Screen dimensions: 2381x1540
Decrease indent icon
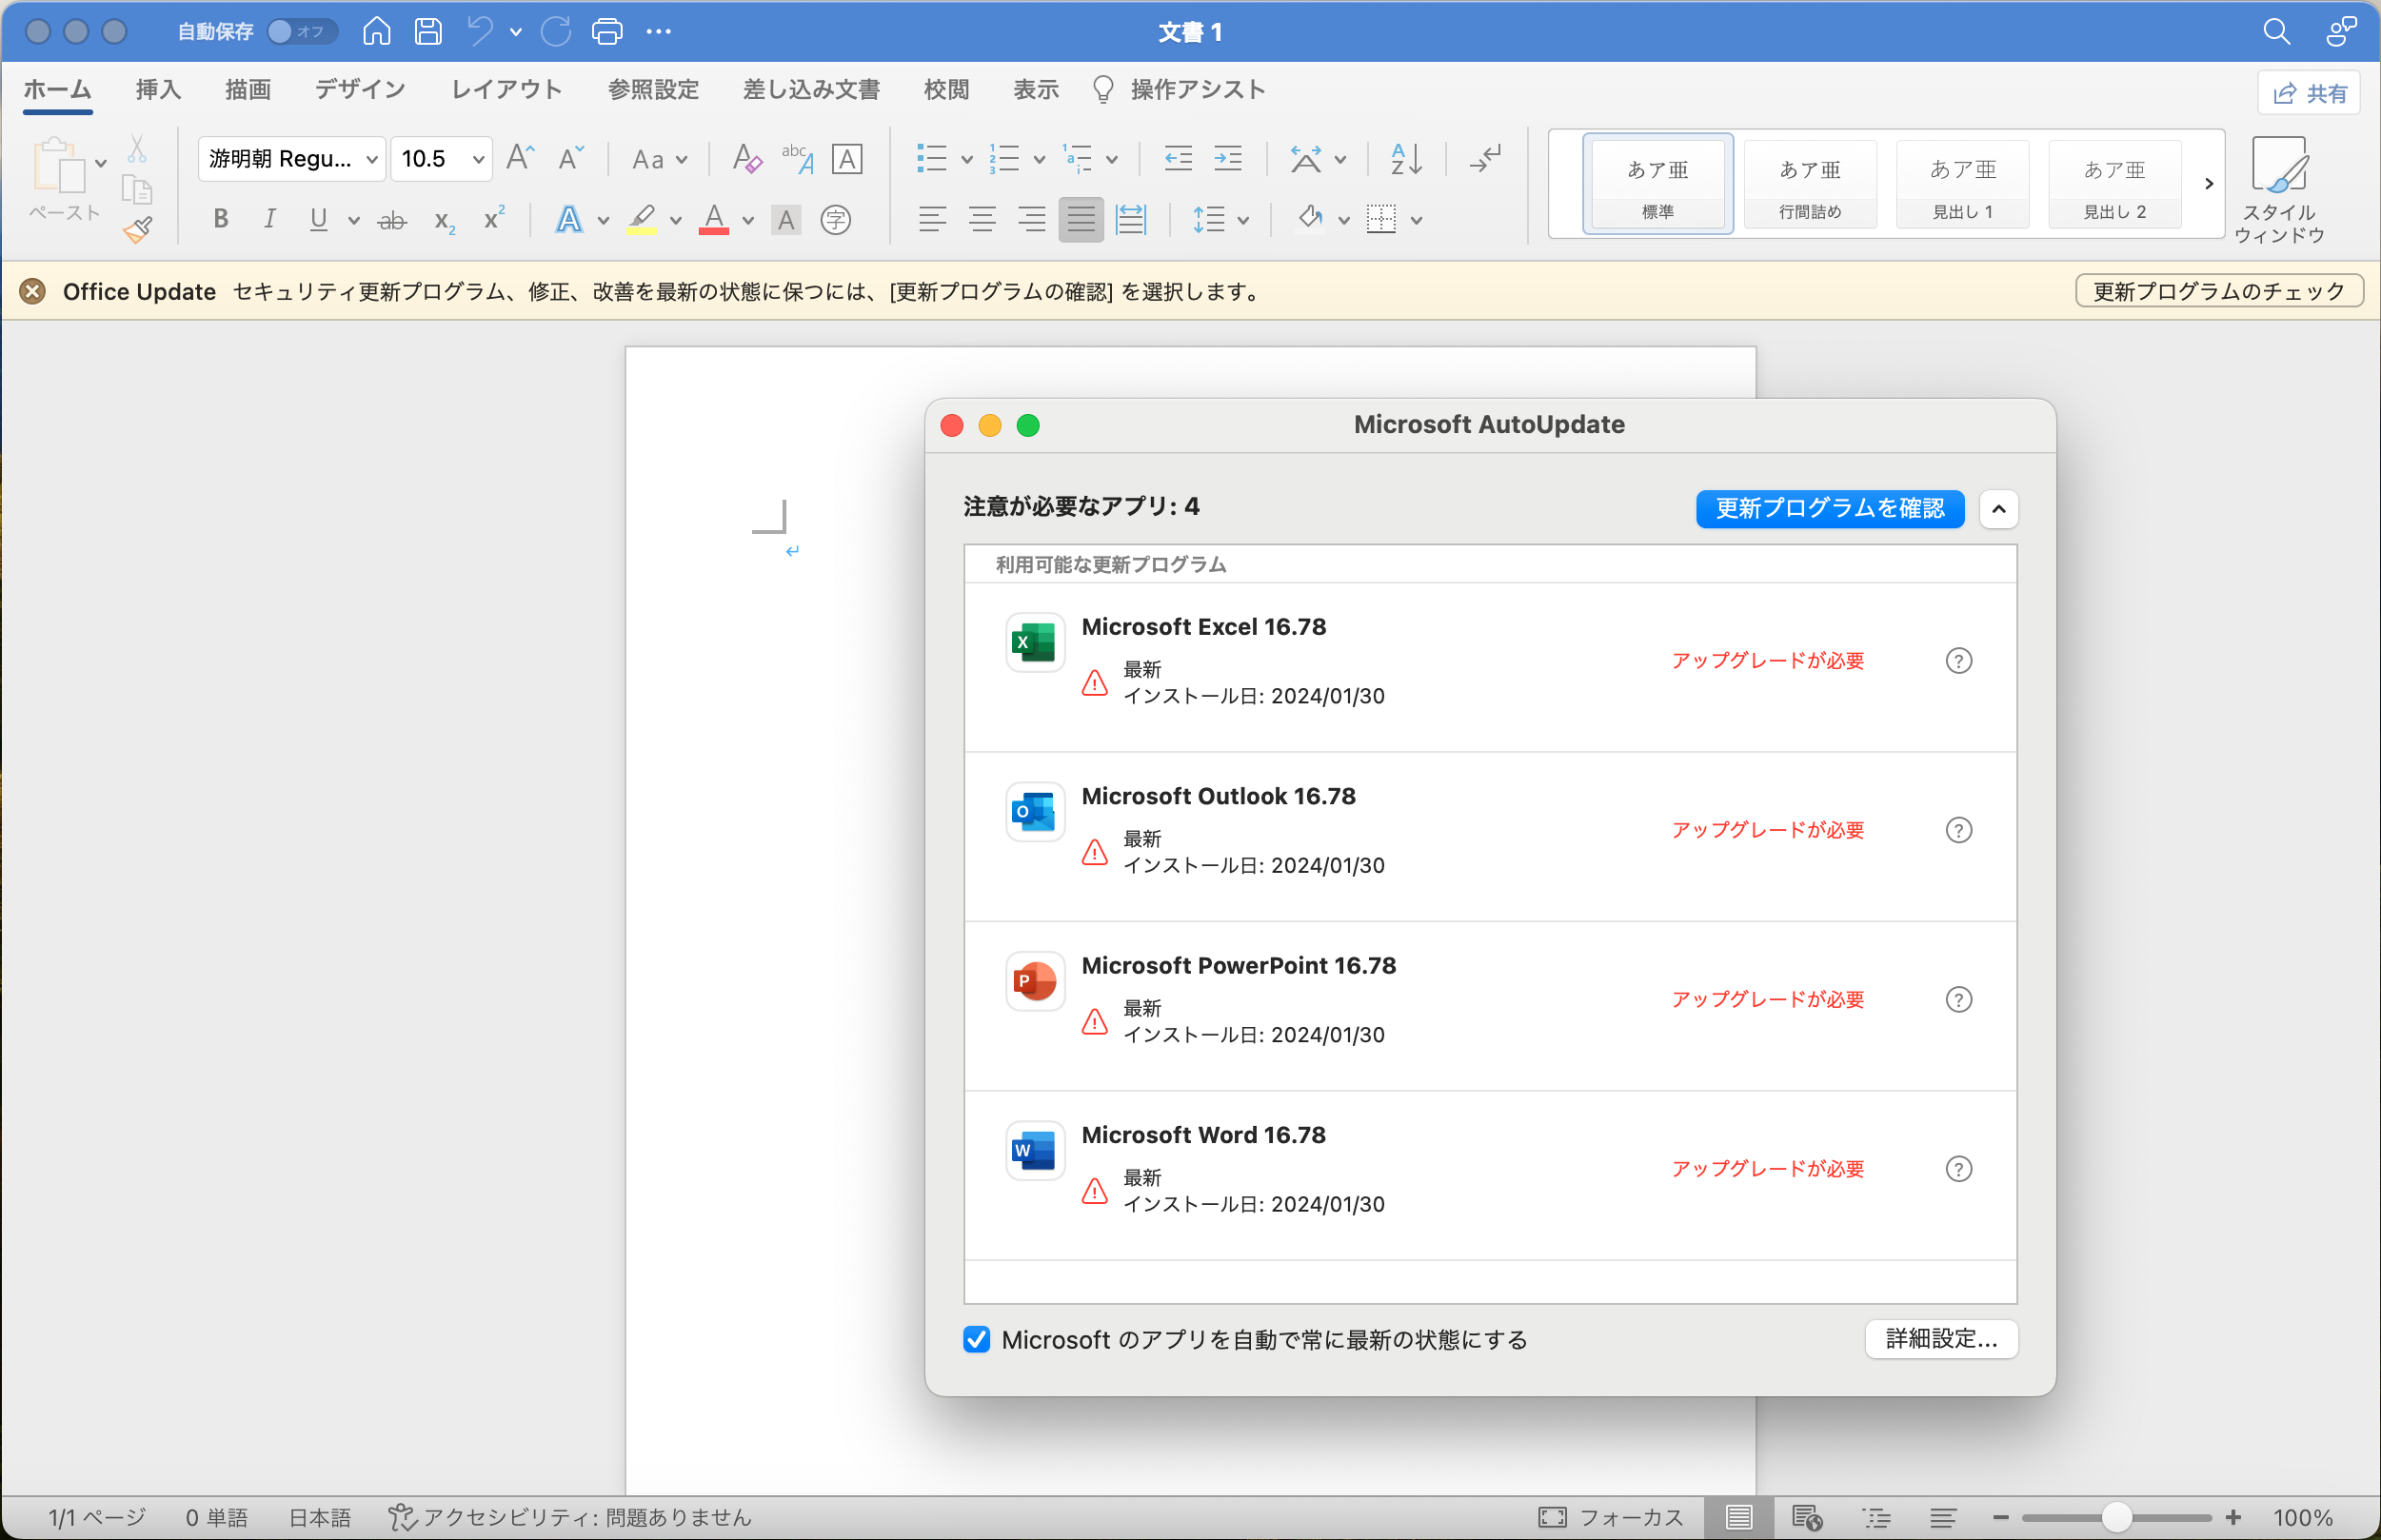pyautogui.click(x=1178, y=158)
